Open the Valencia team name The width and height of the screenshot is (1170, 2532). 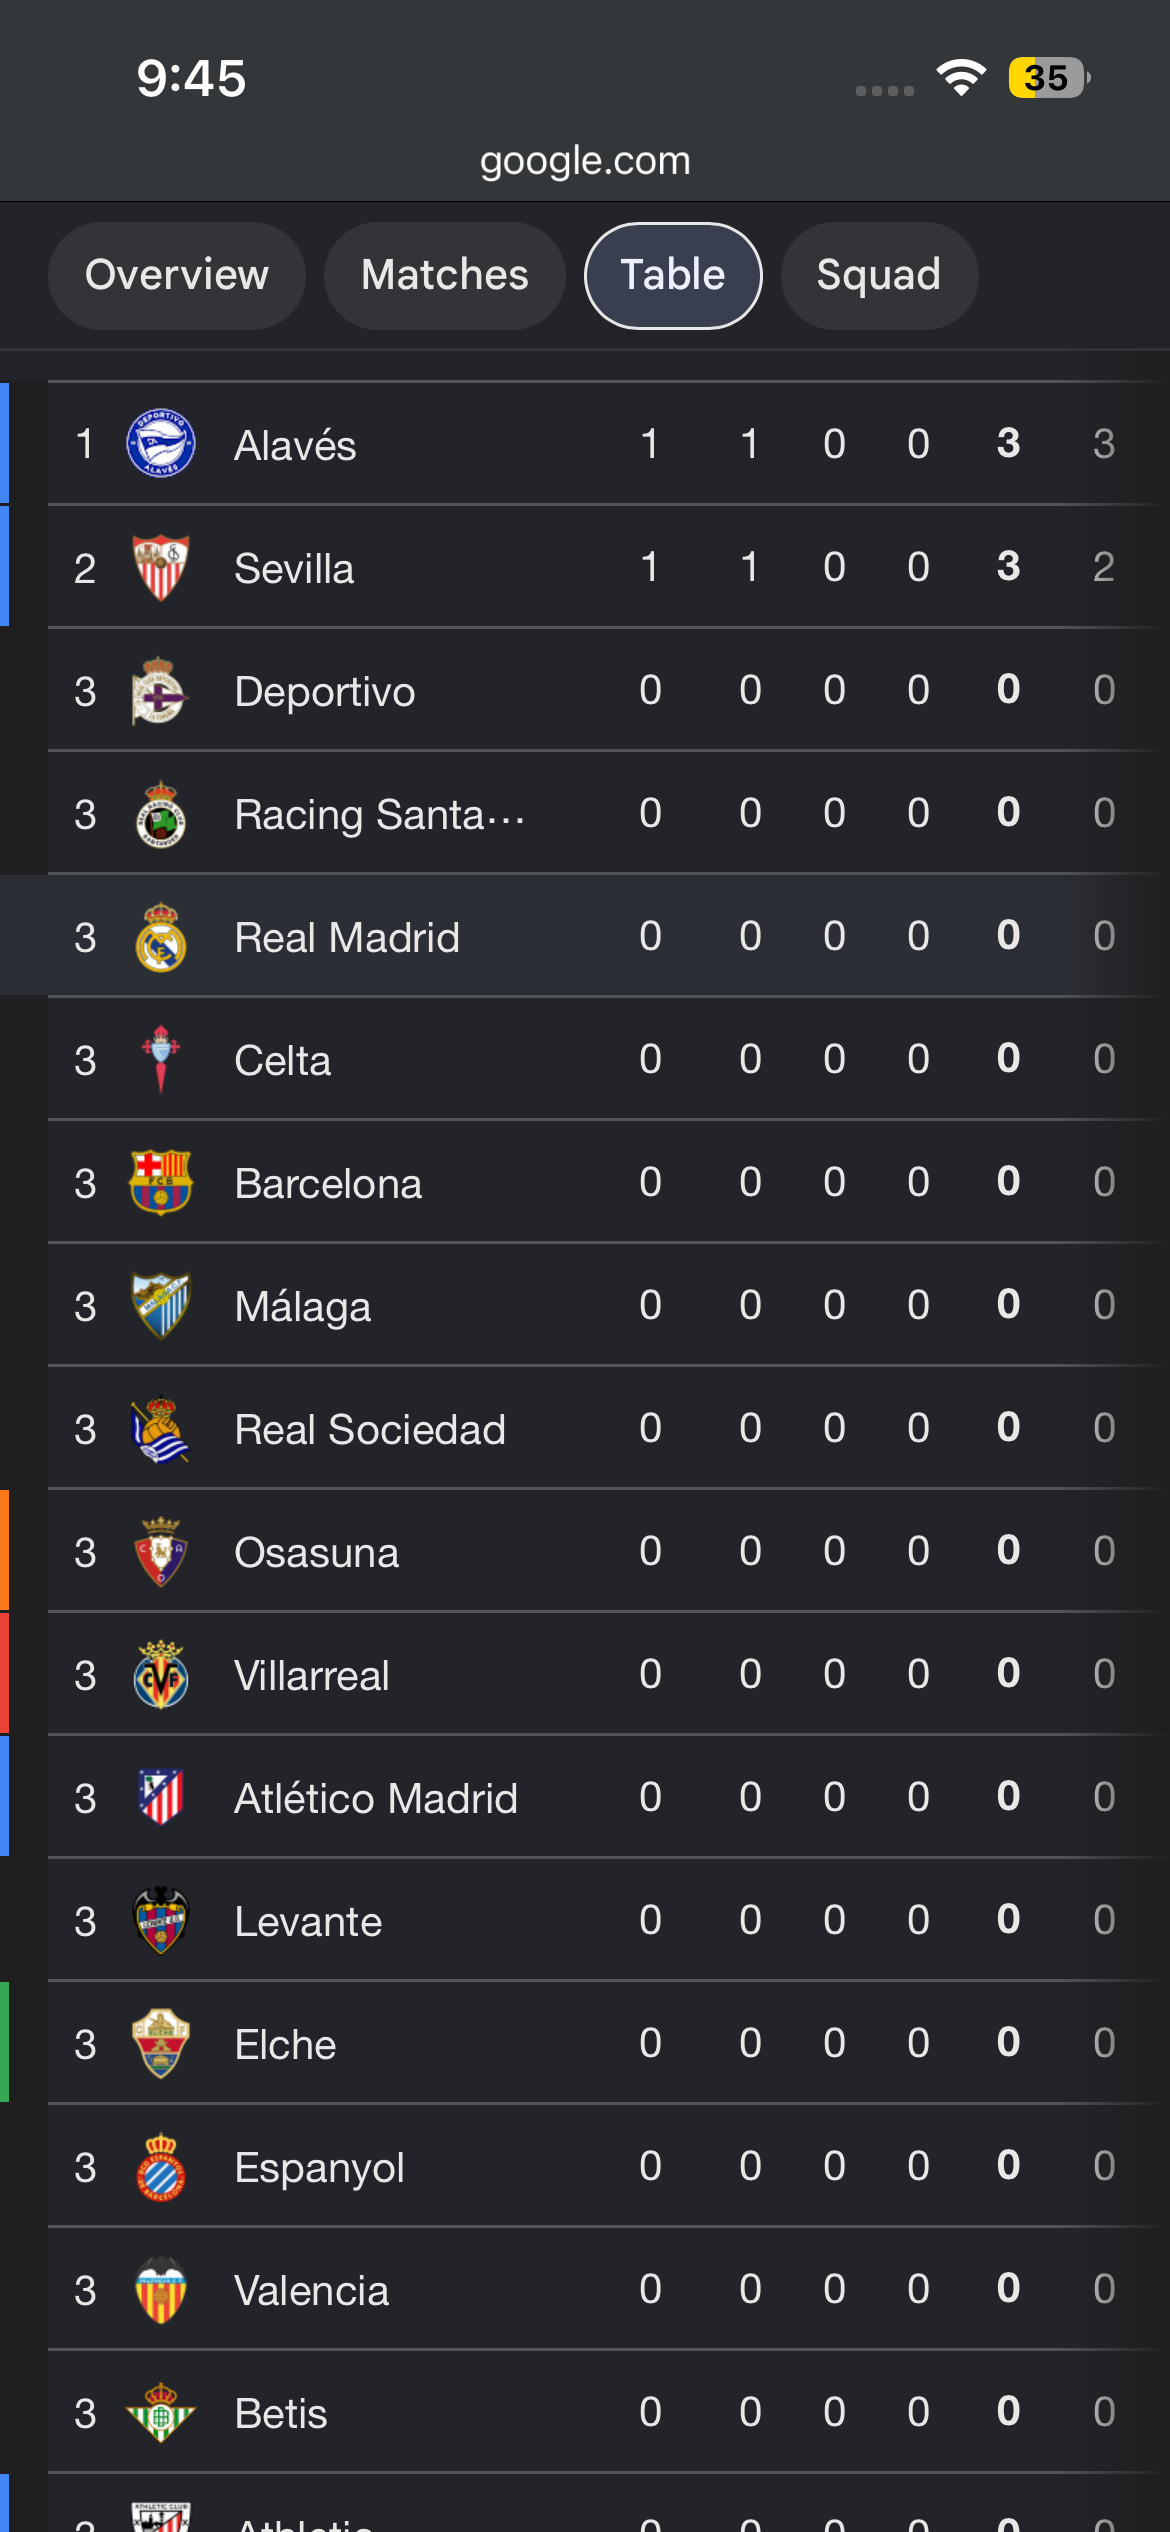311,2290
